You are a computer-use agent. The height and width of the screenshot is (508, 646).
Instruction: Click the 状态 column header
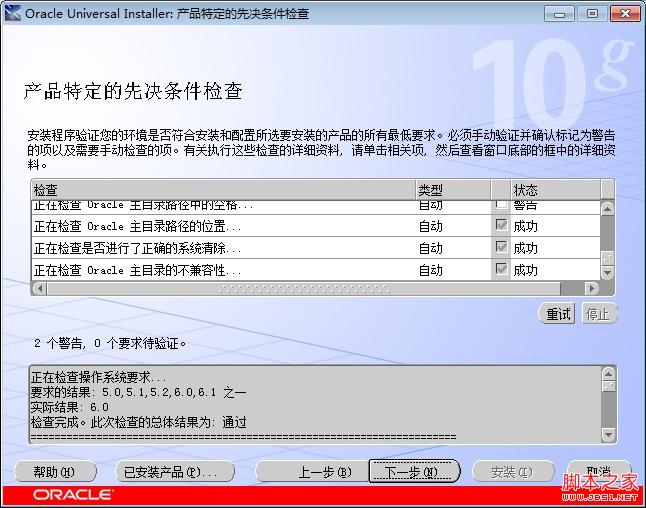tap(555, 190)
